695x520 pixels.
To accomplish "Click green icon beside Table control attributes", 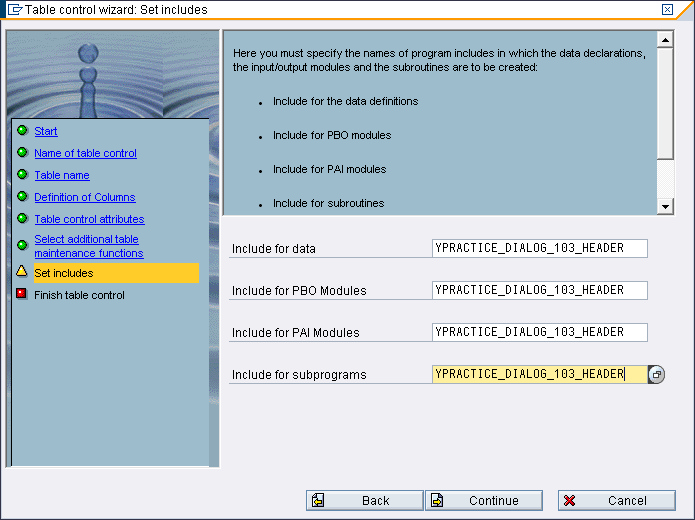I will pos(22,218).
